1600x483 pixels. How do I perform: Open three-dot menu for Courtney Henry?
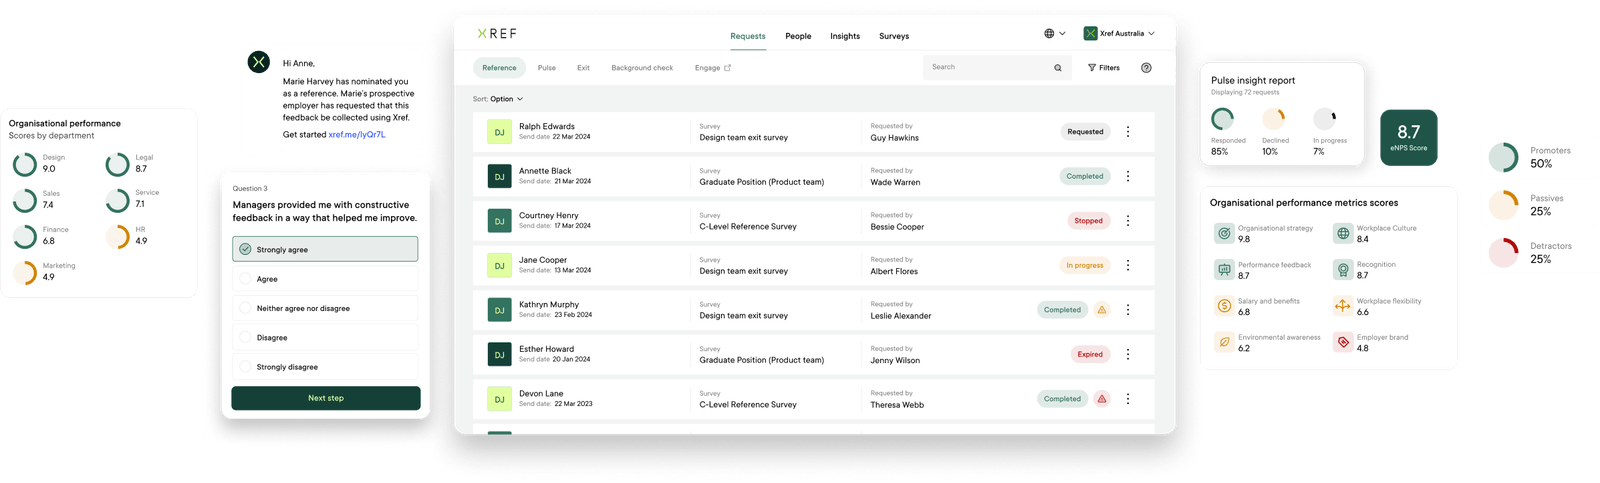click(1128, 221)
